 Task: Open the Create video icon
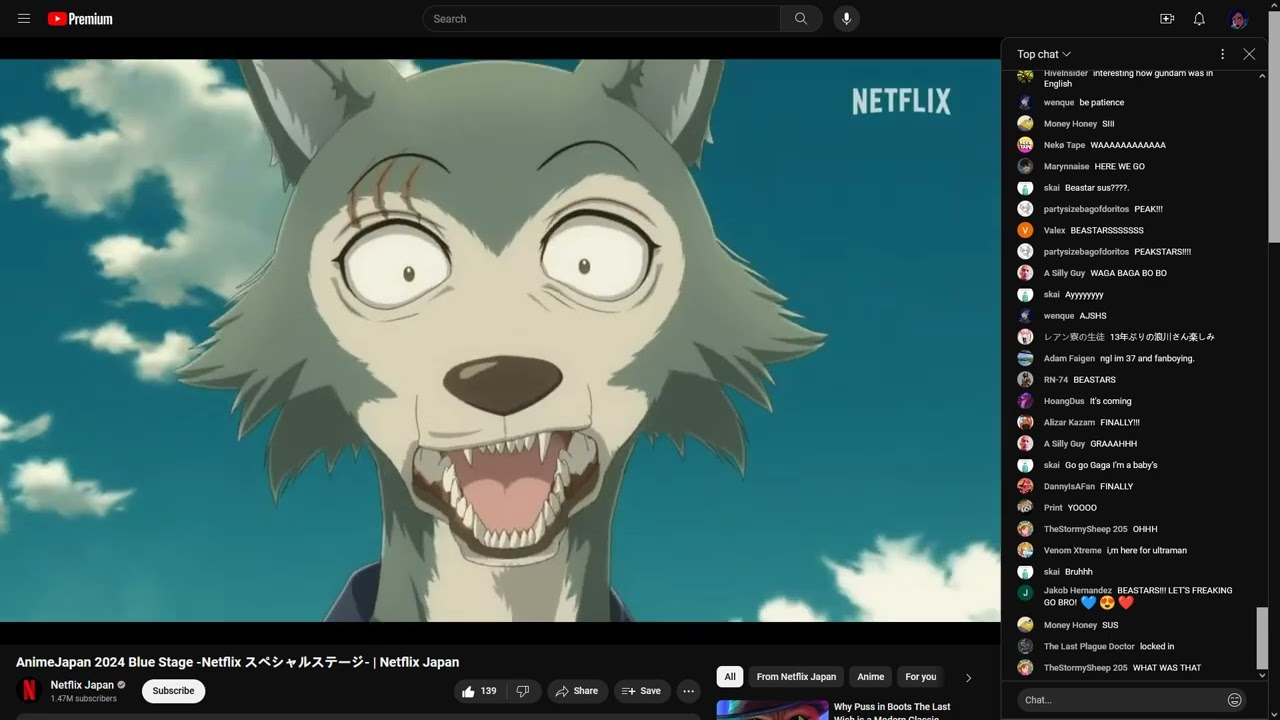point(1167,19)
